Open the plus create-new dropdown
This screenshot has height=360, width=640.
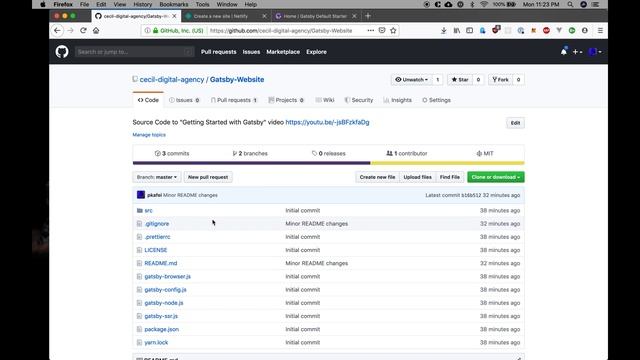[577, 52]
